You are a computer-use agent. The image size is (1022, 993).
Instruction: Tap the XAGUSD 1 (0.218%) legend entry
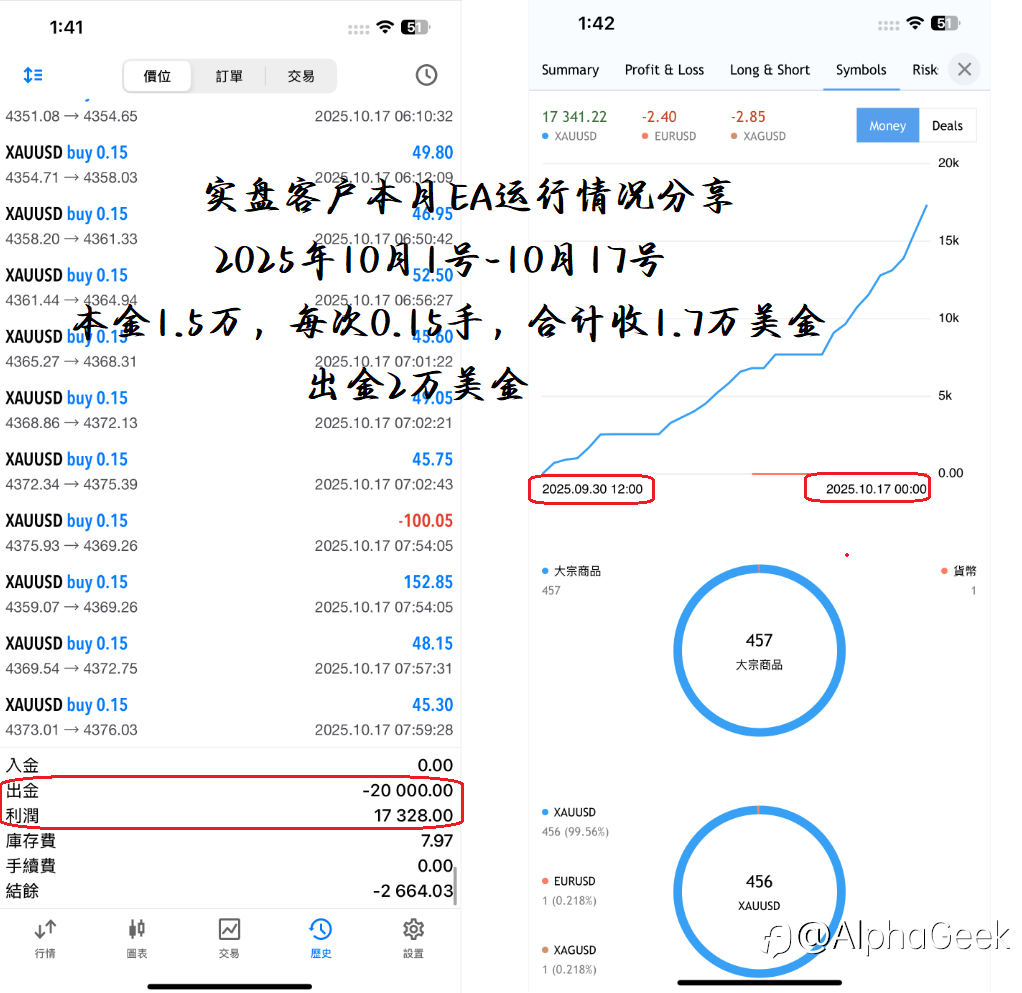pyautogui.click(x=569, y=959)
